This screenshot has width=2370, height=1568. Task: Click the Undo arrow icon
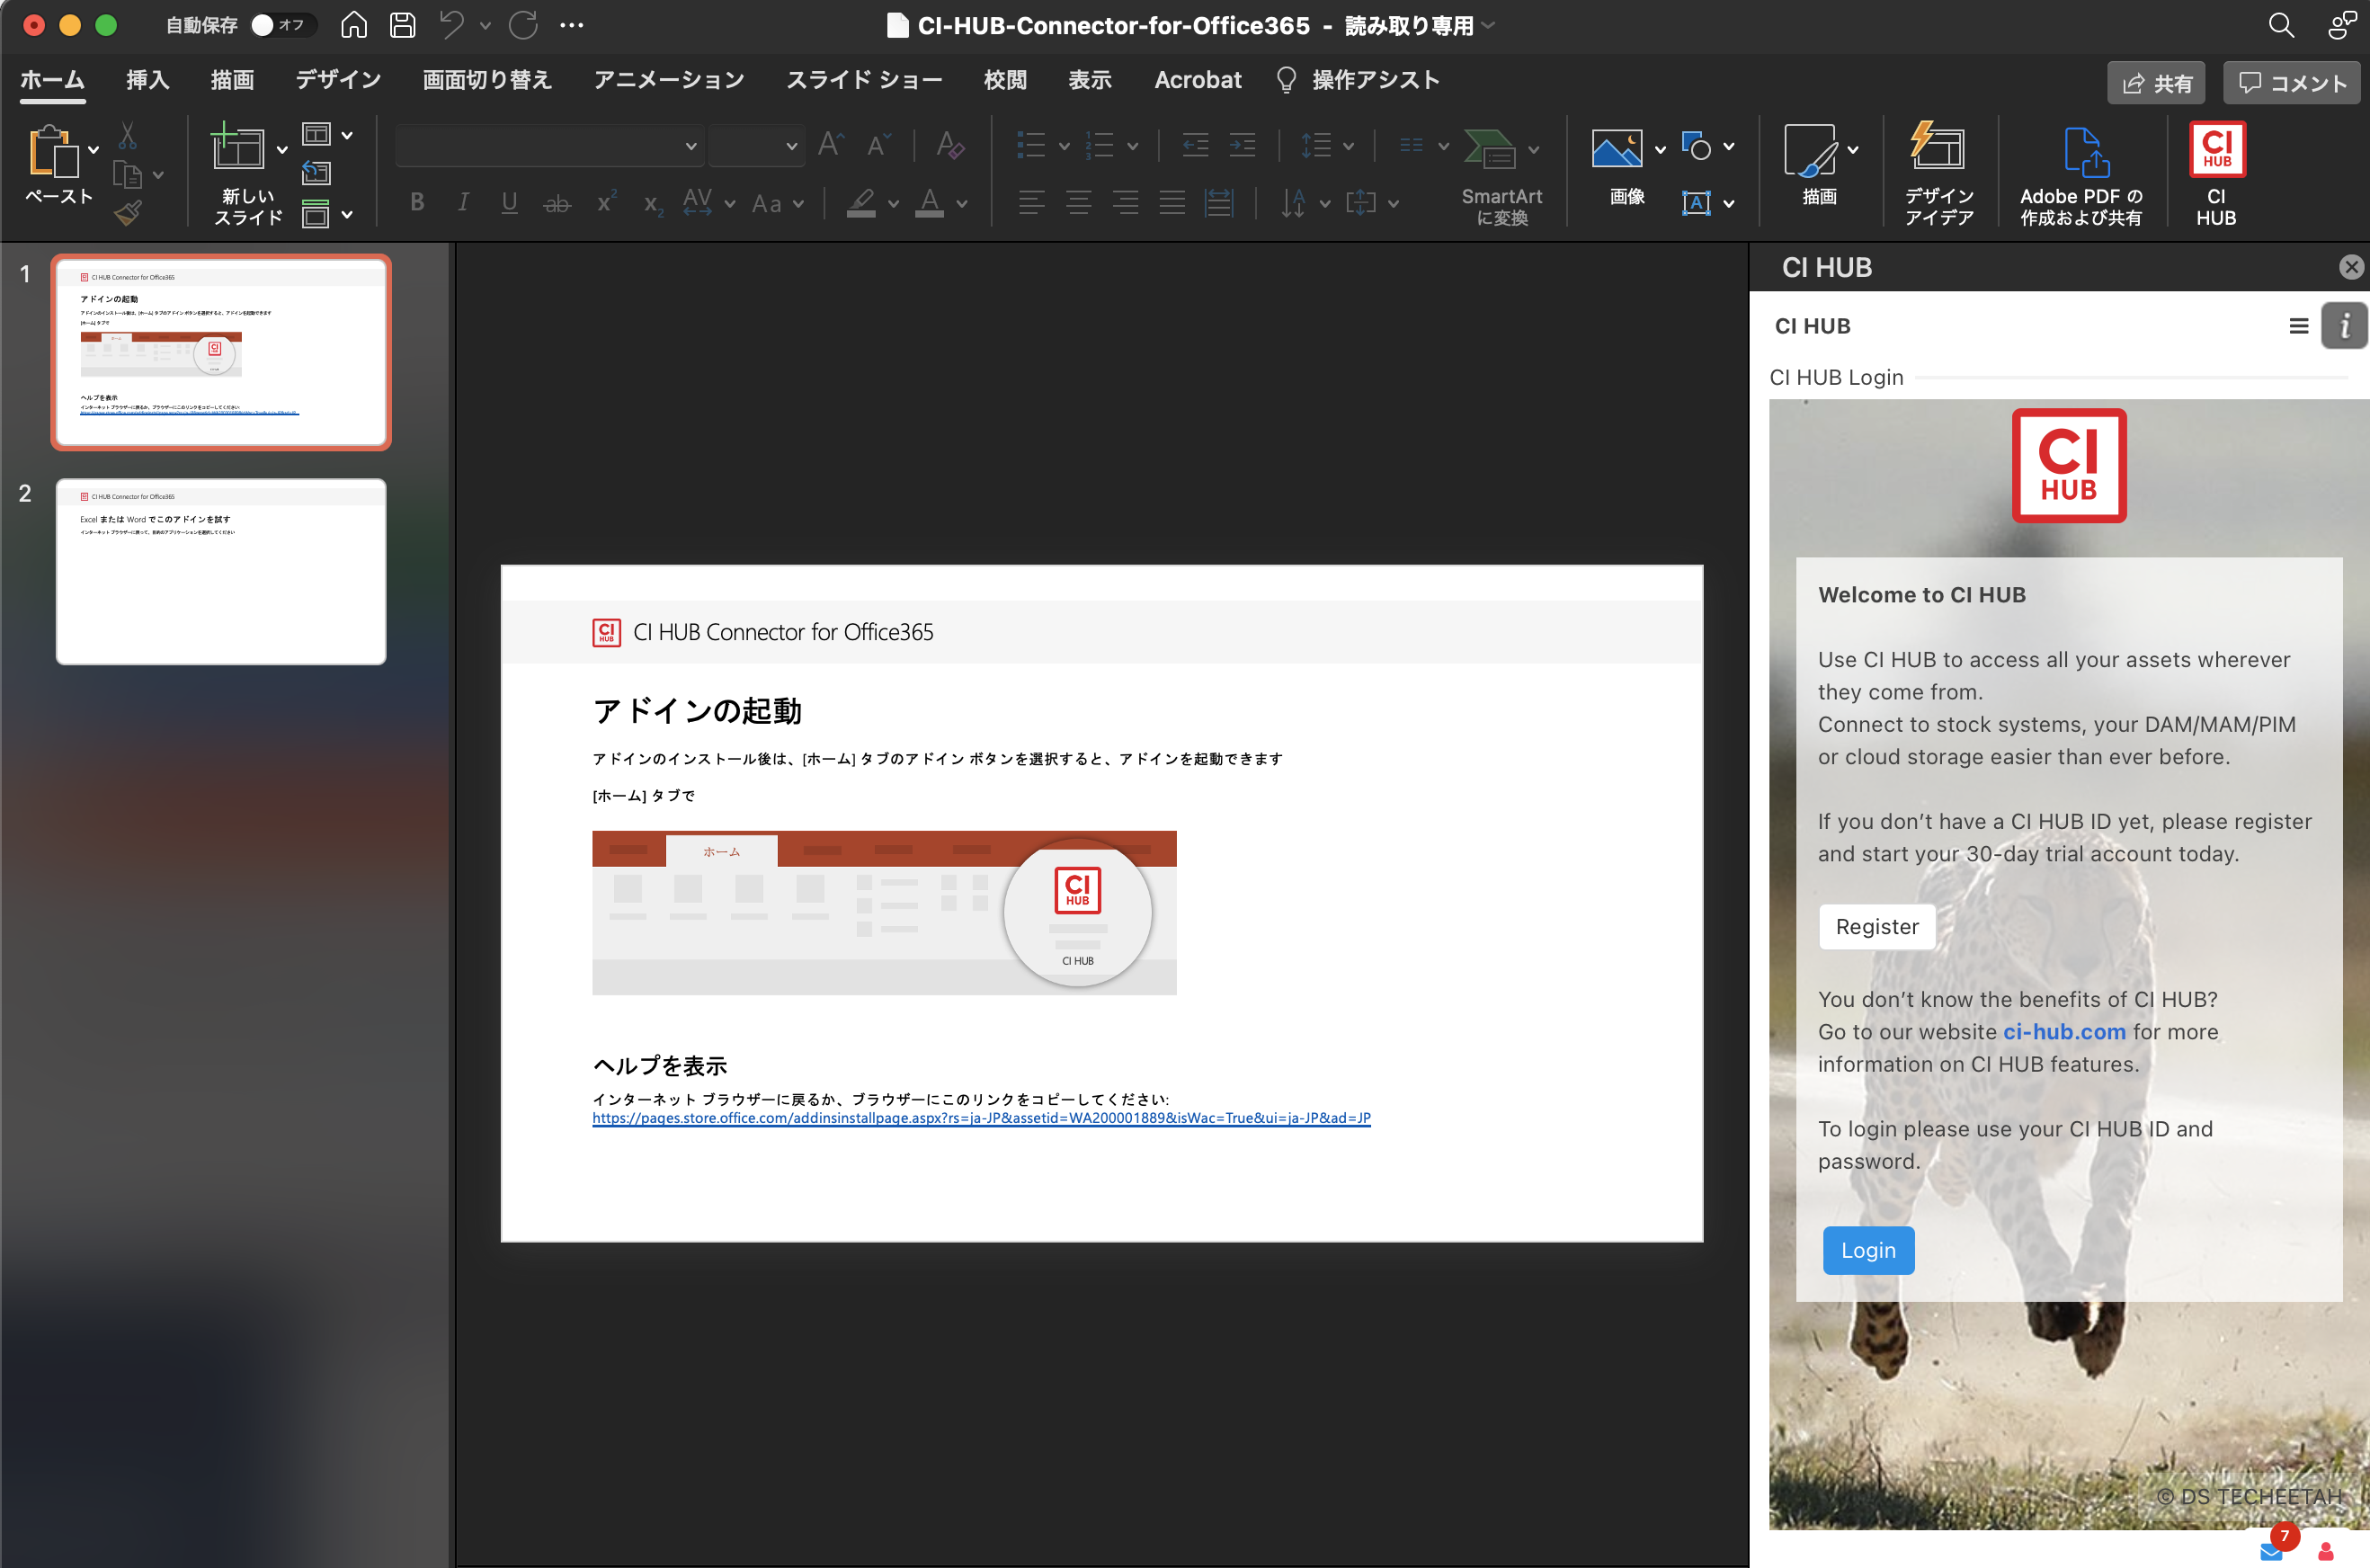(x=452, y=25)
